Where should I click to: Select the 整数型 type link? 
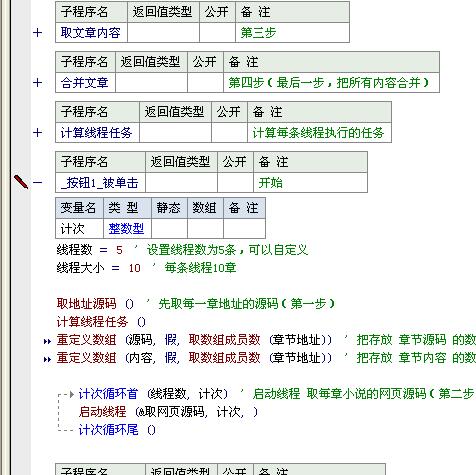point(126,229)
